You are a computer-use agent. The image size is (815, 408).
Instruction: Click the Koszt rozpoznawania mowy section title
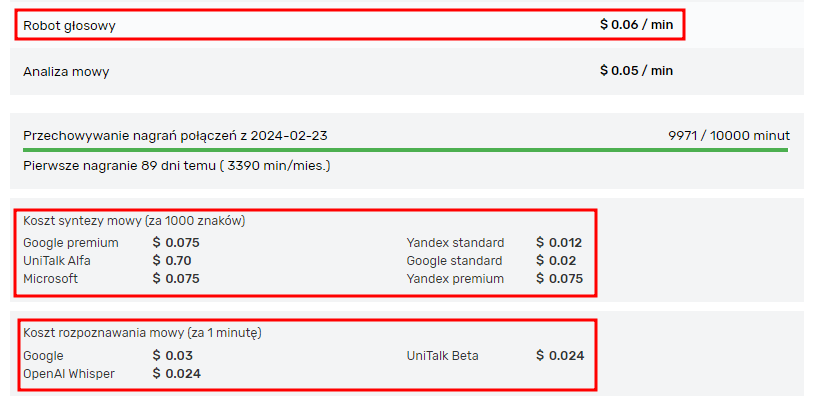click(x=142, y=333)
